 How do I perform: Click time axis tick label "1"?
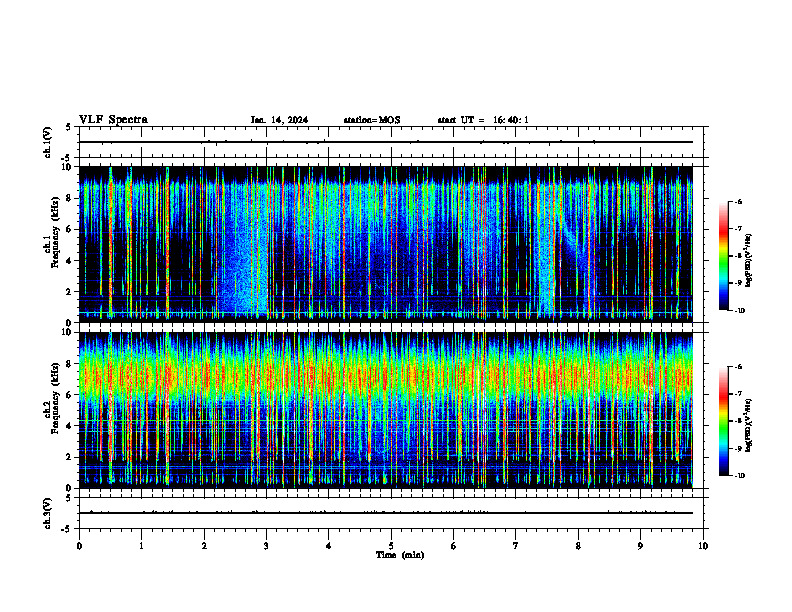[141, 546]
